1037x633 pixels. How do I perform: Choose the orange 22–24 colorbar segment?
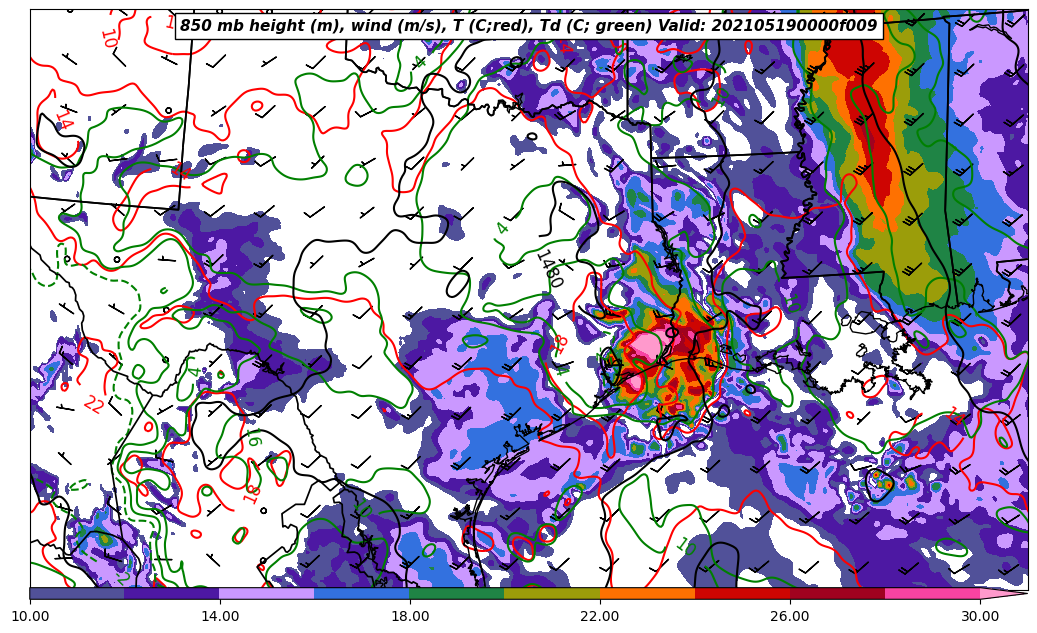(x=647, y=593)
